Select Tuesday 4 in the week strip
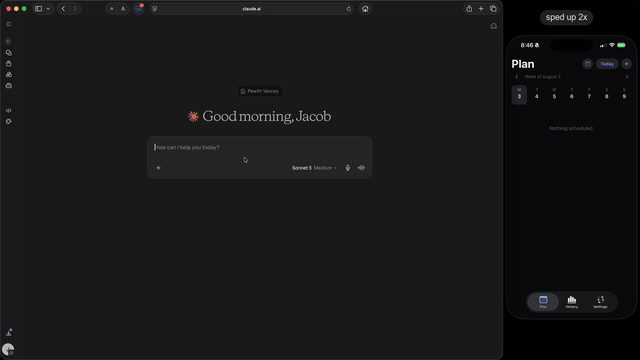The width and height of the screenshot is (640, 360). pyautogui.click(x=537, y=94)
